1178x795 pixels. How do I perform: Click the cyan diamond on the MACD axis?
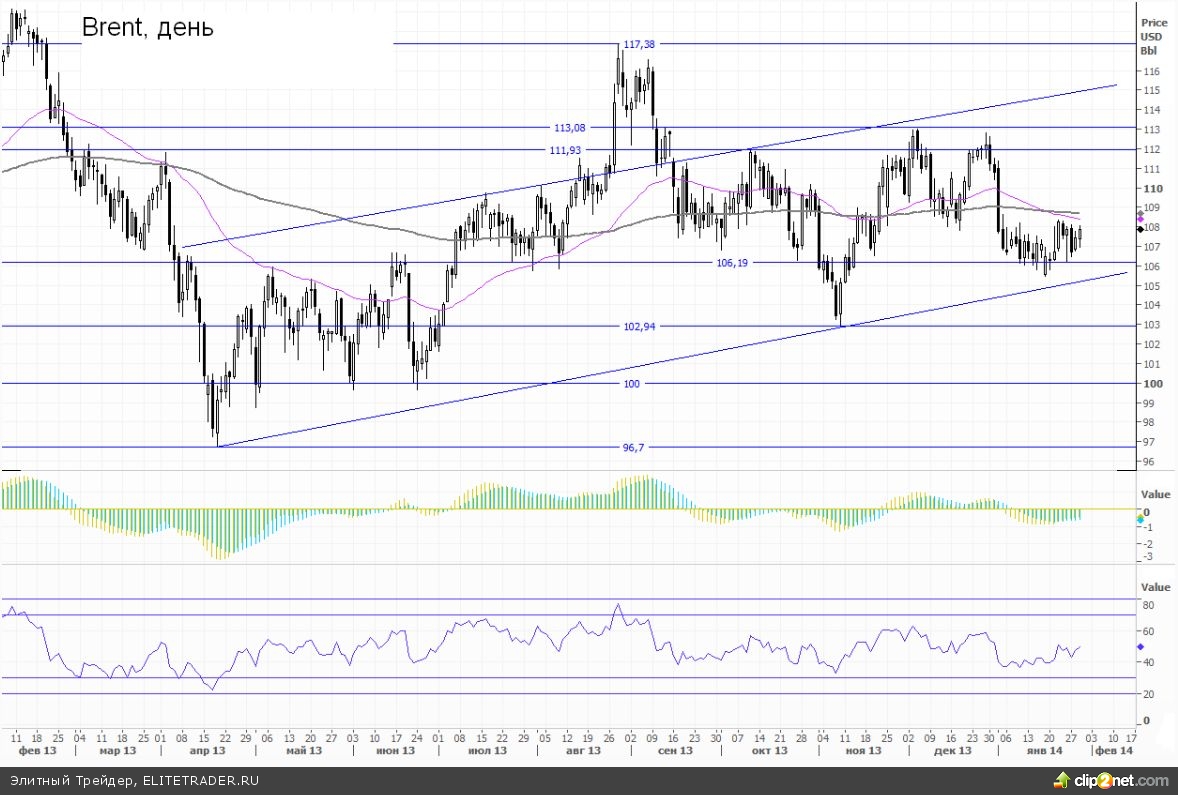tap(1140, 520)
